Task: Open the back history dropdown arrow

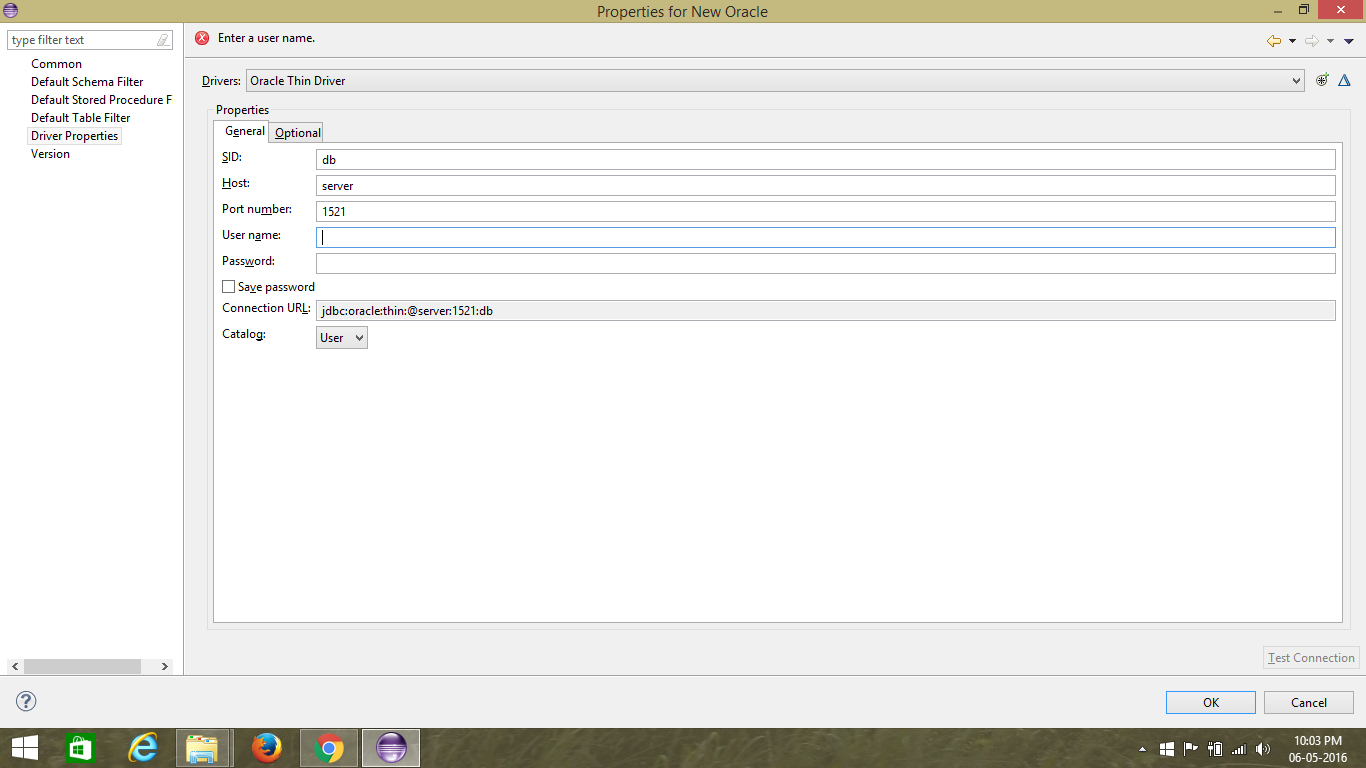Action: (1292, 42)
